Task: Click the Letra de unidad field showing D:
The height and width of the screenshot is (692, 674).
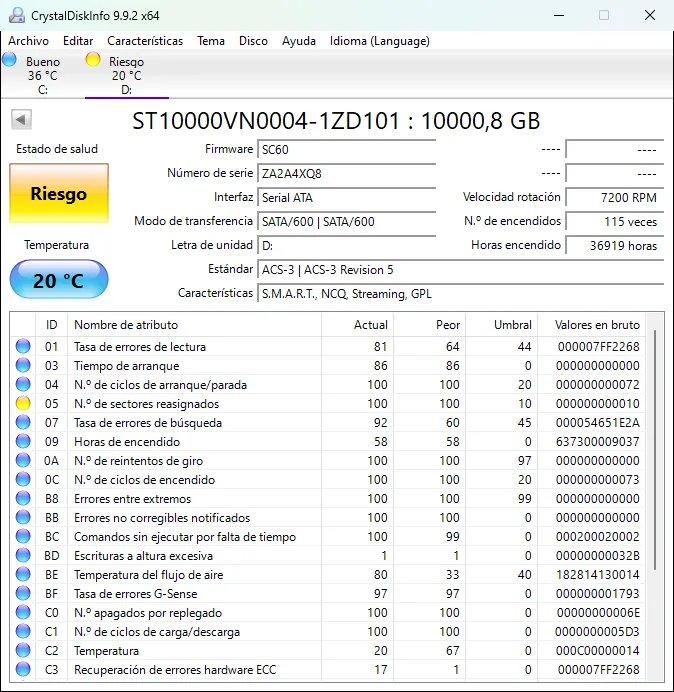Action: [346, 245]
